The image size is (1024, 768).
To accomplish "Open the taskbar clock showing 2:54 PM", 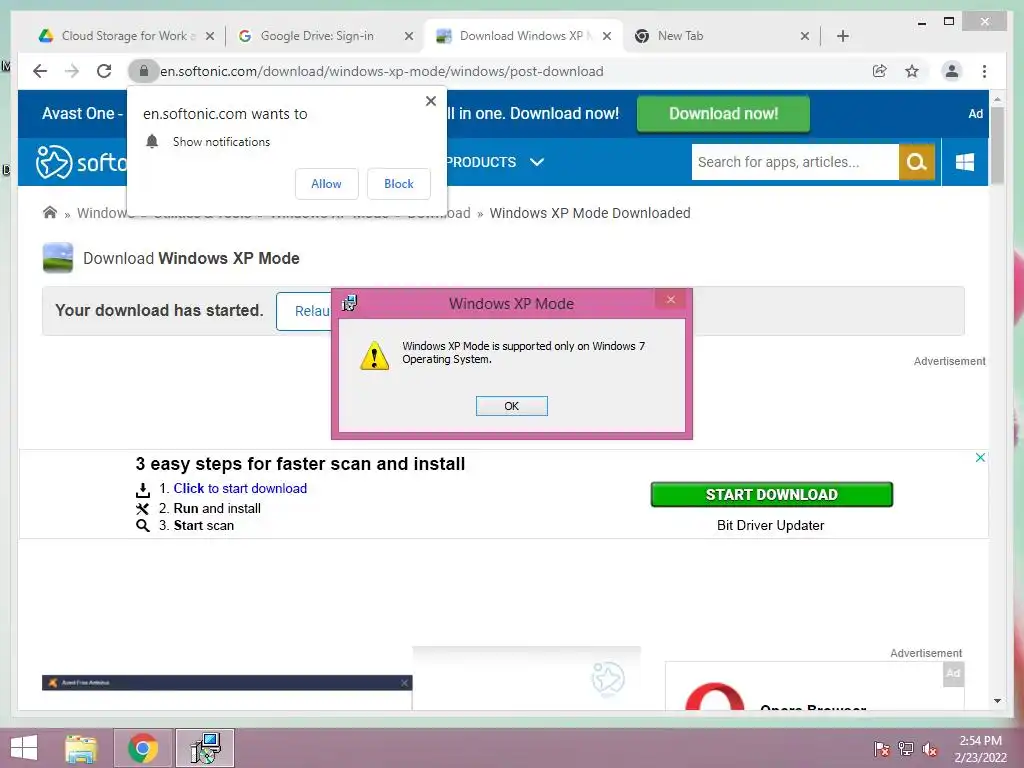I will tap(980, 749).
